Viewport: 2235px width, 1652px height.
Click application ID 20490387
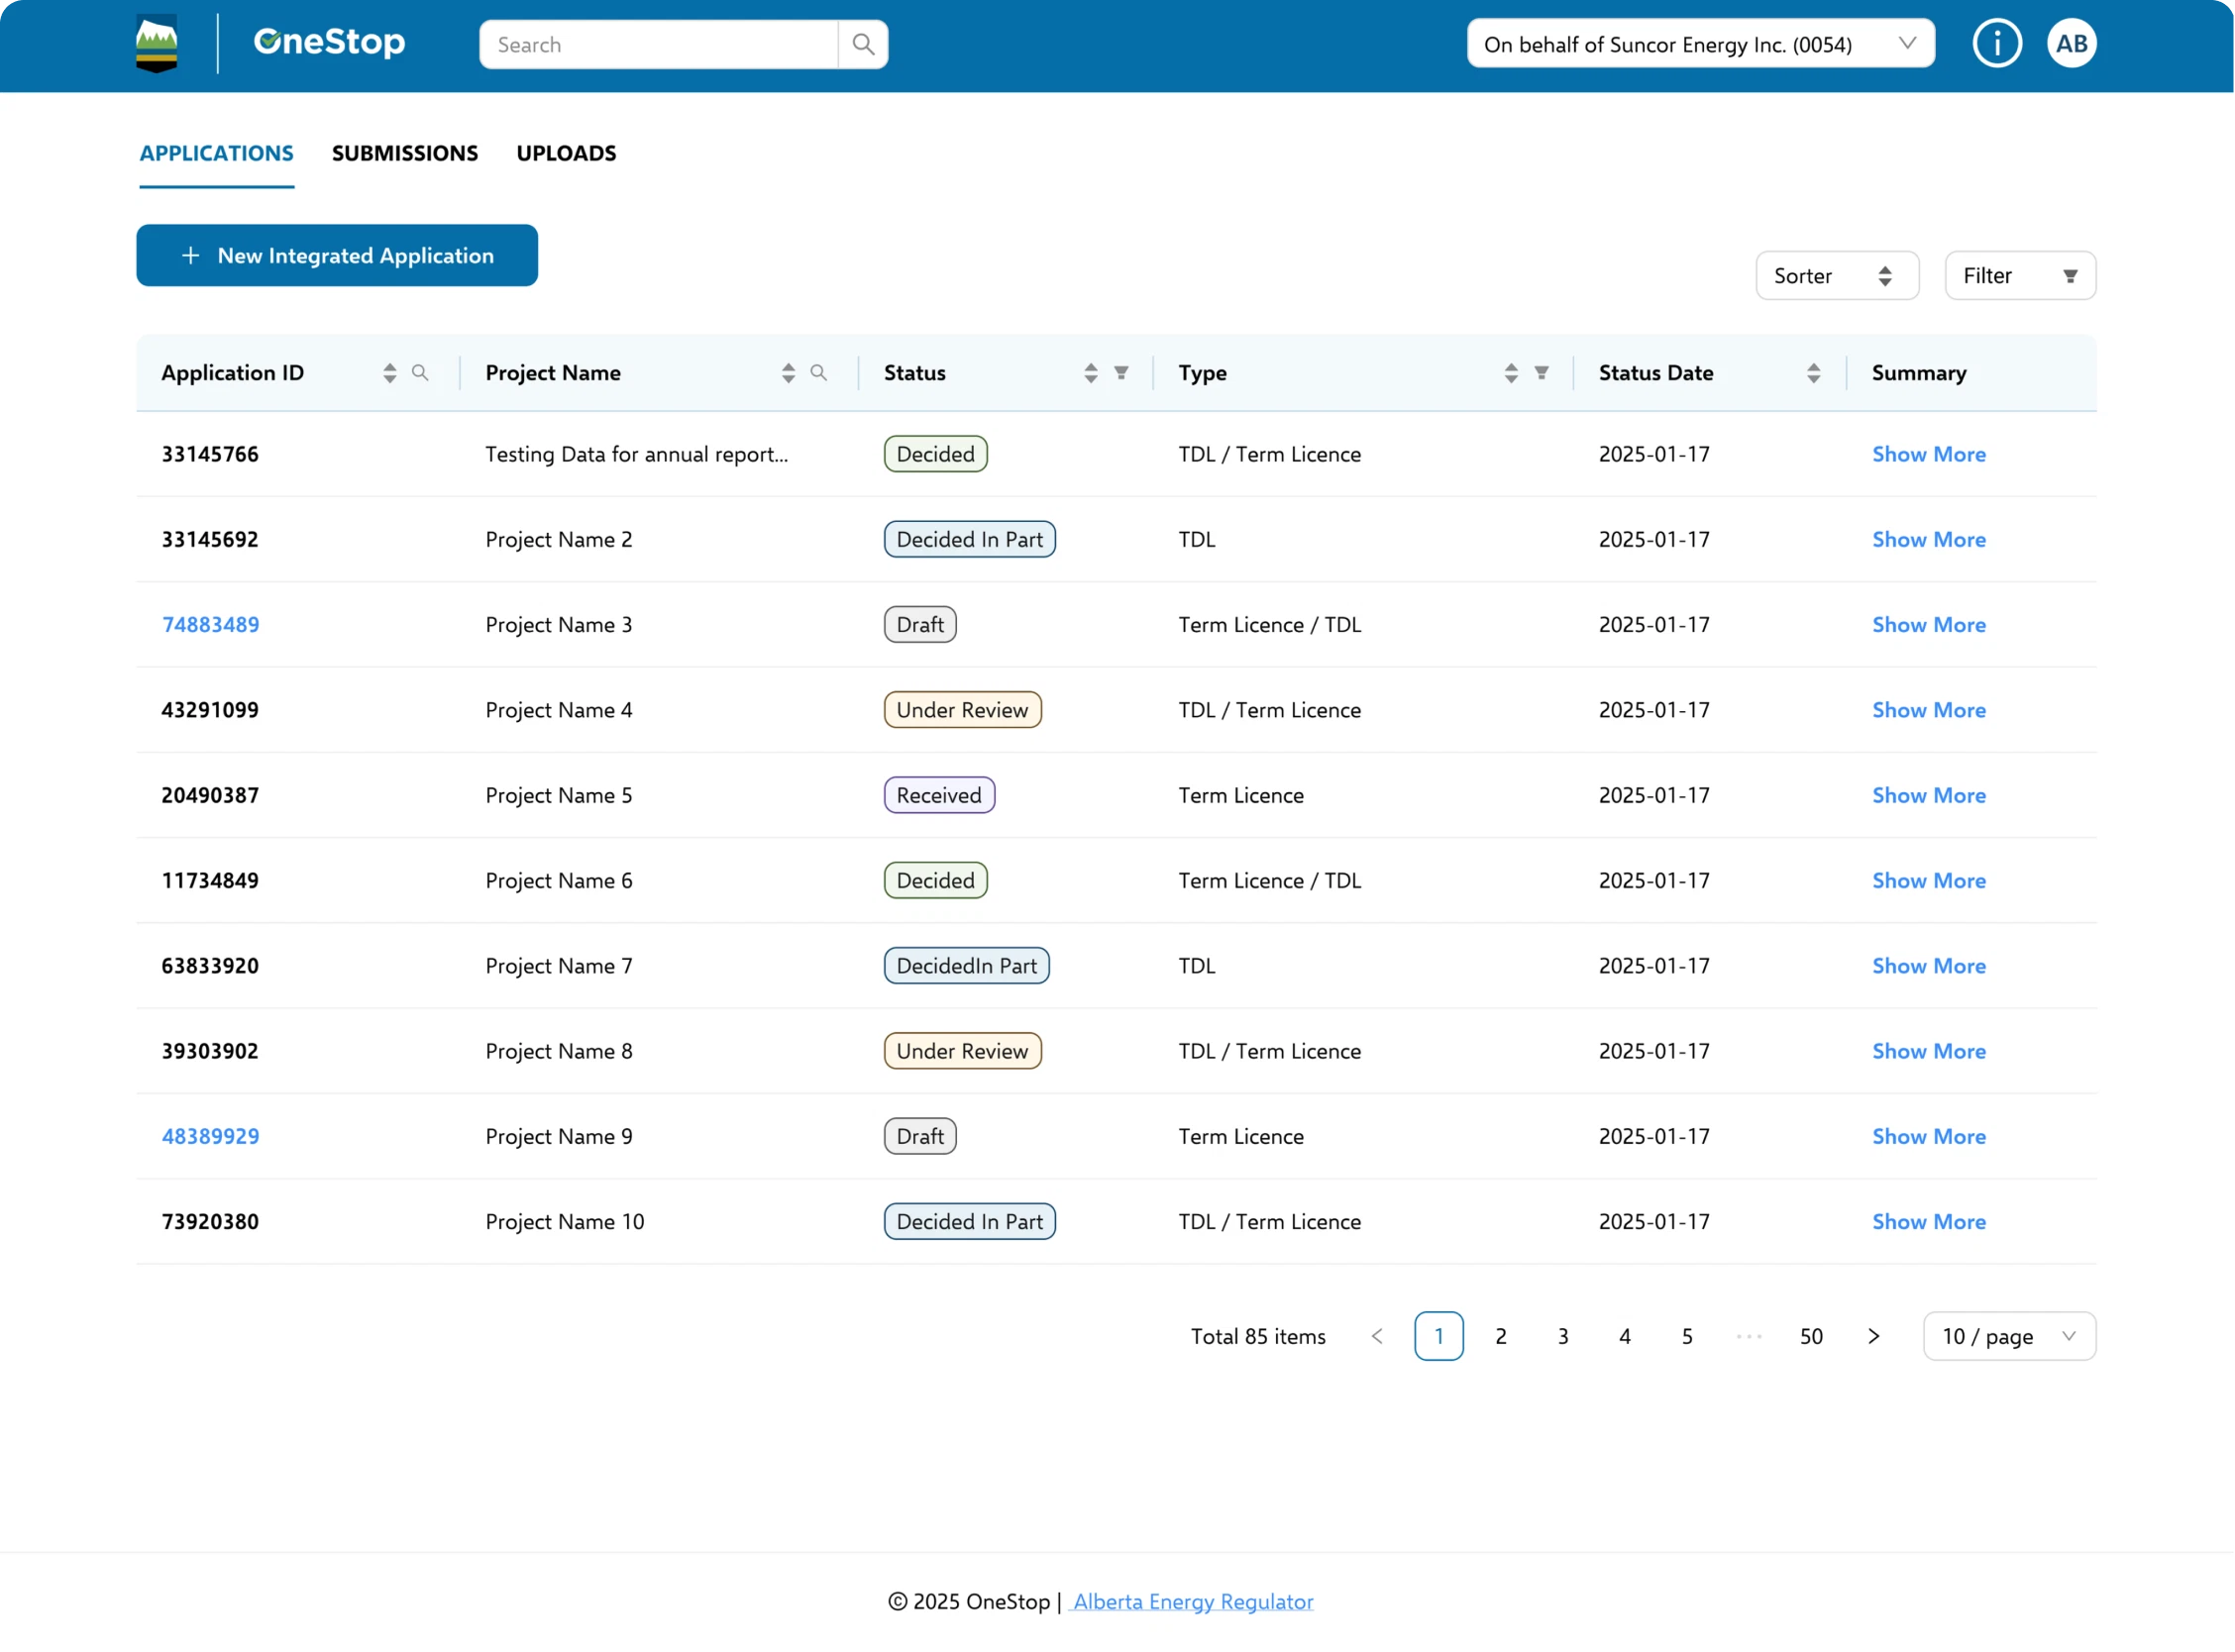click(x=210, y=795)
